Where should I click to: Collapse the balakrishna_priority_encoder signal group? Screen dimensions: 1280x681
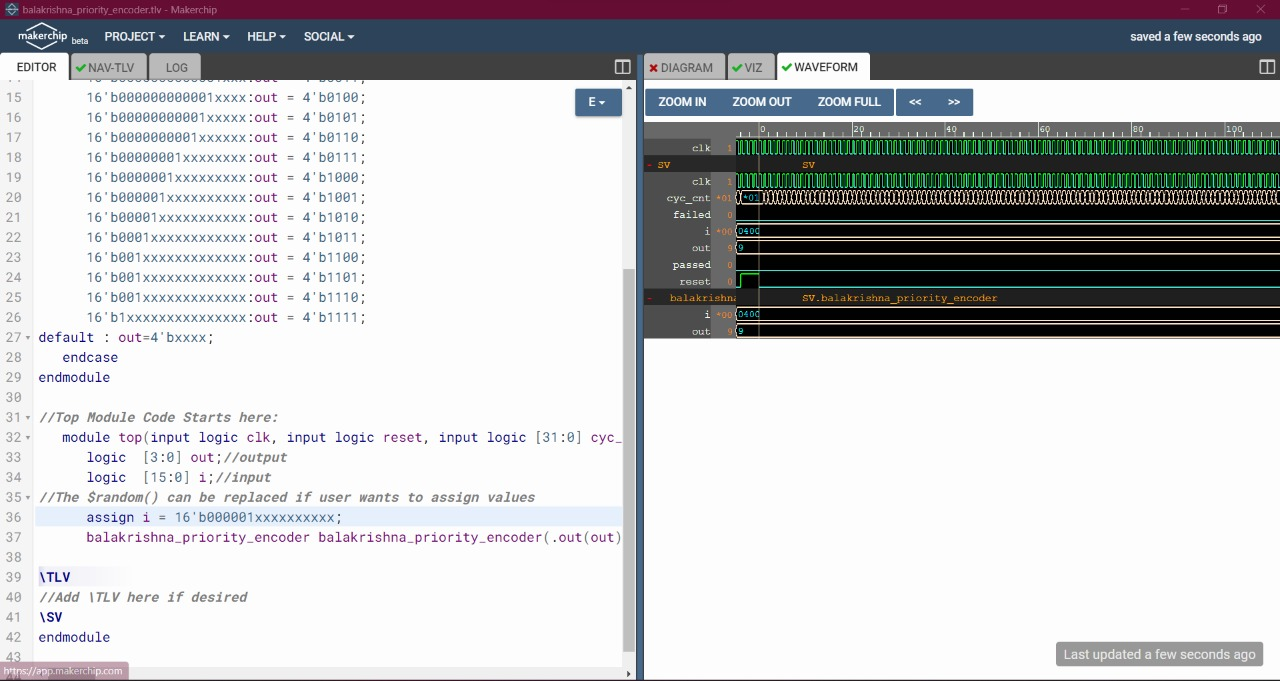pyautogui.click(x=649, y=297)
